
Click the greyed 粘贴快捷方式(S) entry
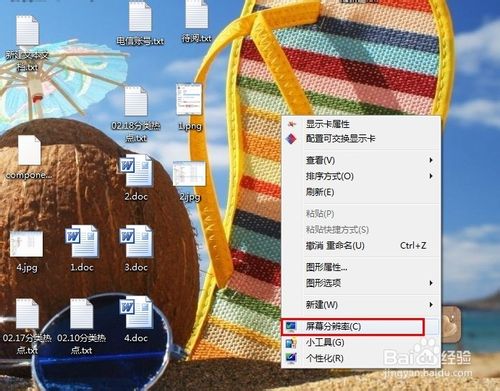(361, 230)
